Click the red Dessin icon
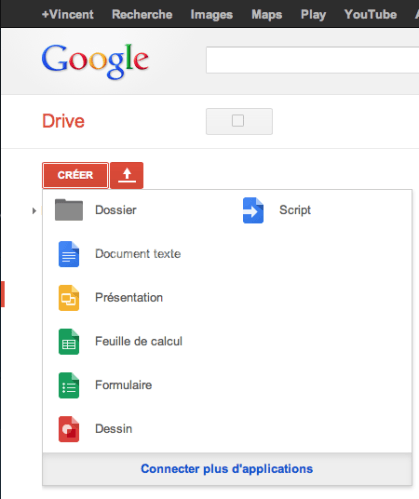 pyautogui.click(x=69, y=429)
